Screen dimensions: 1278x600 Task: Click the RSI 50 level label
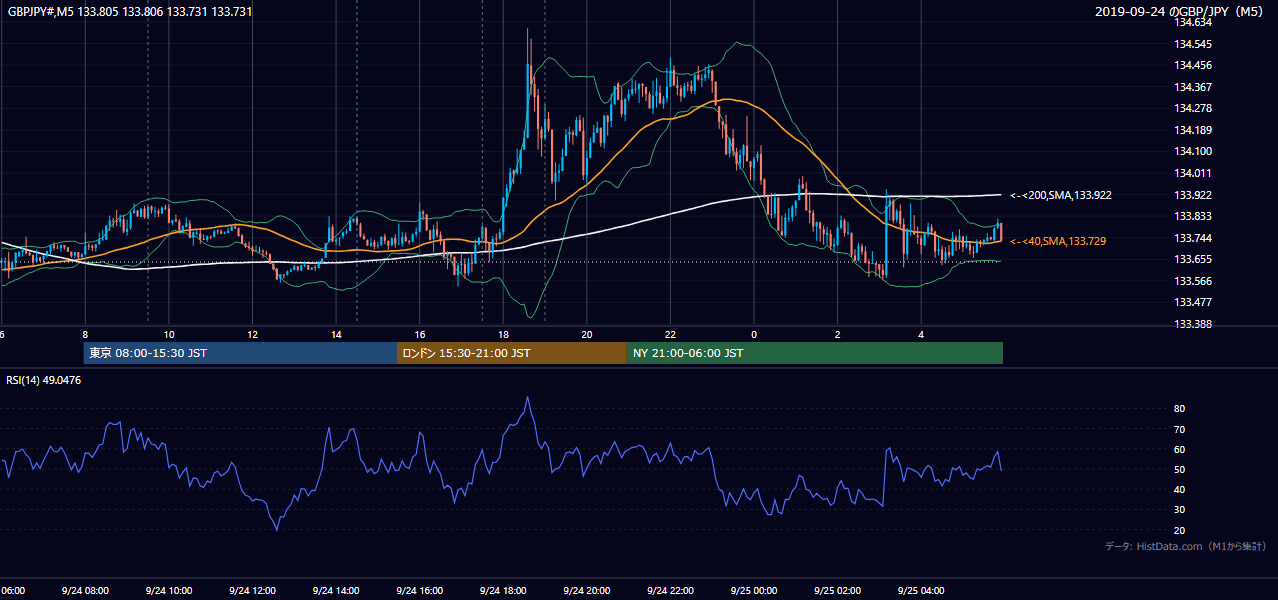point(1179,469)
